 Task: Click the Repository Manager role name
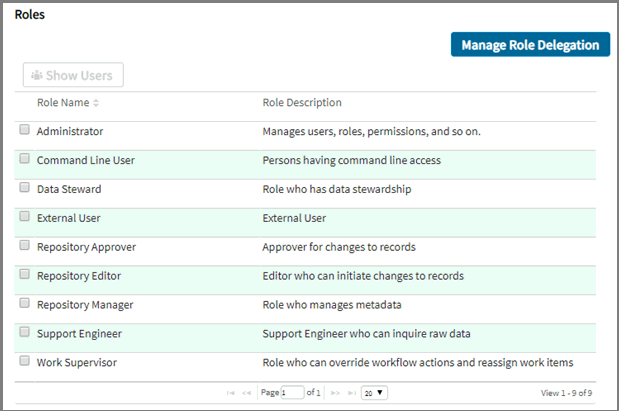coord(85,304)
